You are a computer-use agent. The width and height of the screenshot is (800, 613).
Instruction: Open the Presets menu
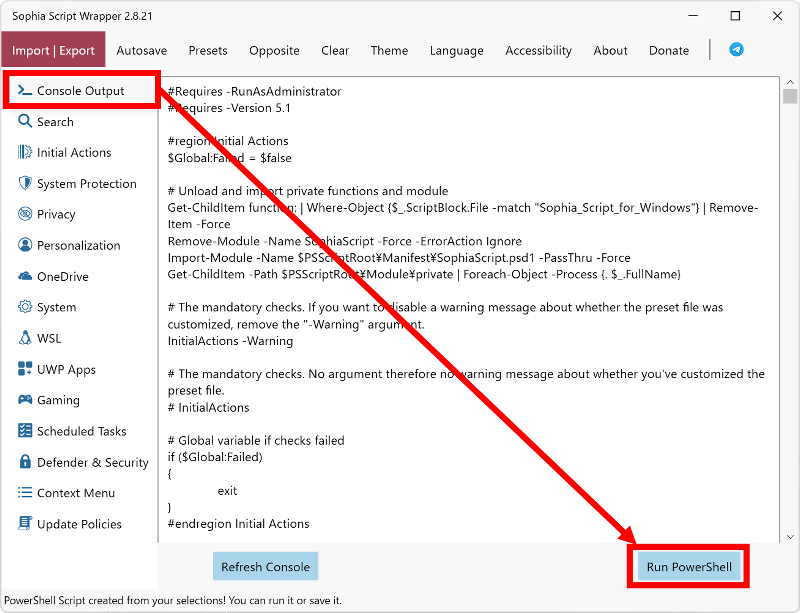click(x=208, y=50)
